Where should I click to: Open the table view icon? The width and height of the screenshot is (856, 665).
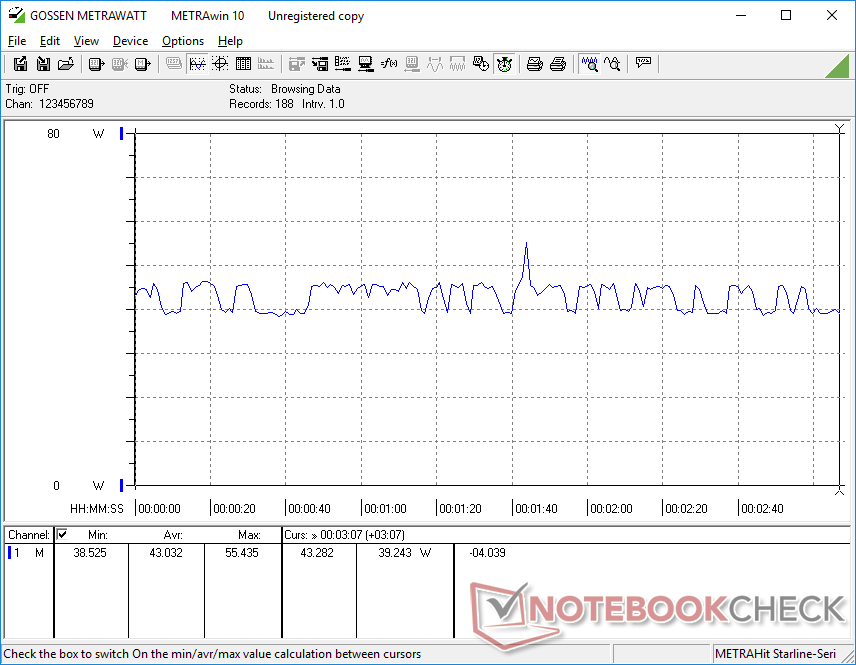click(243, 64)
